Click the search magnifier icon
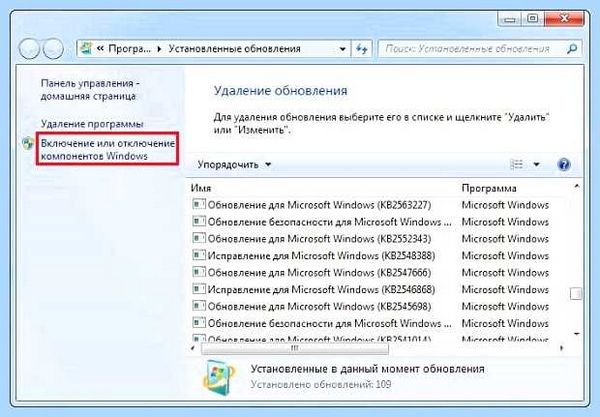Viewport: 600px width, 417px height. click(572, 49)
